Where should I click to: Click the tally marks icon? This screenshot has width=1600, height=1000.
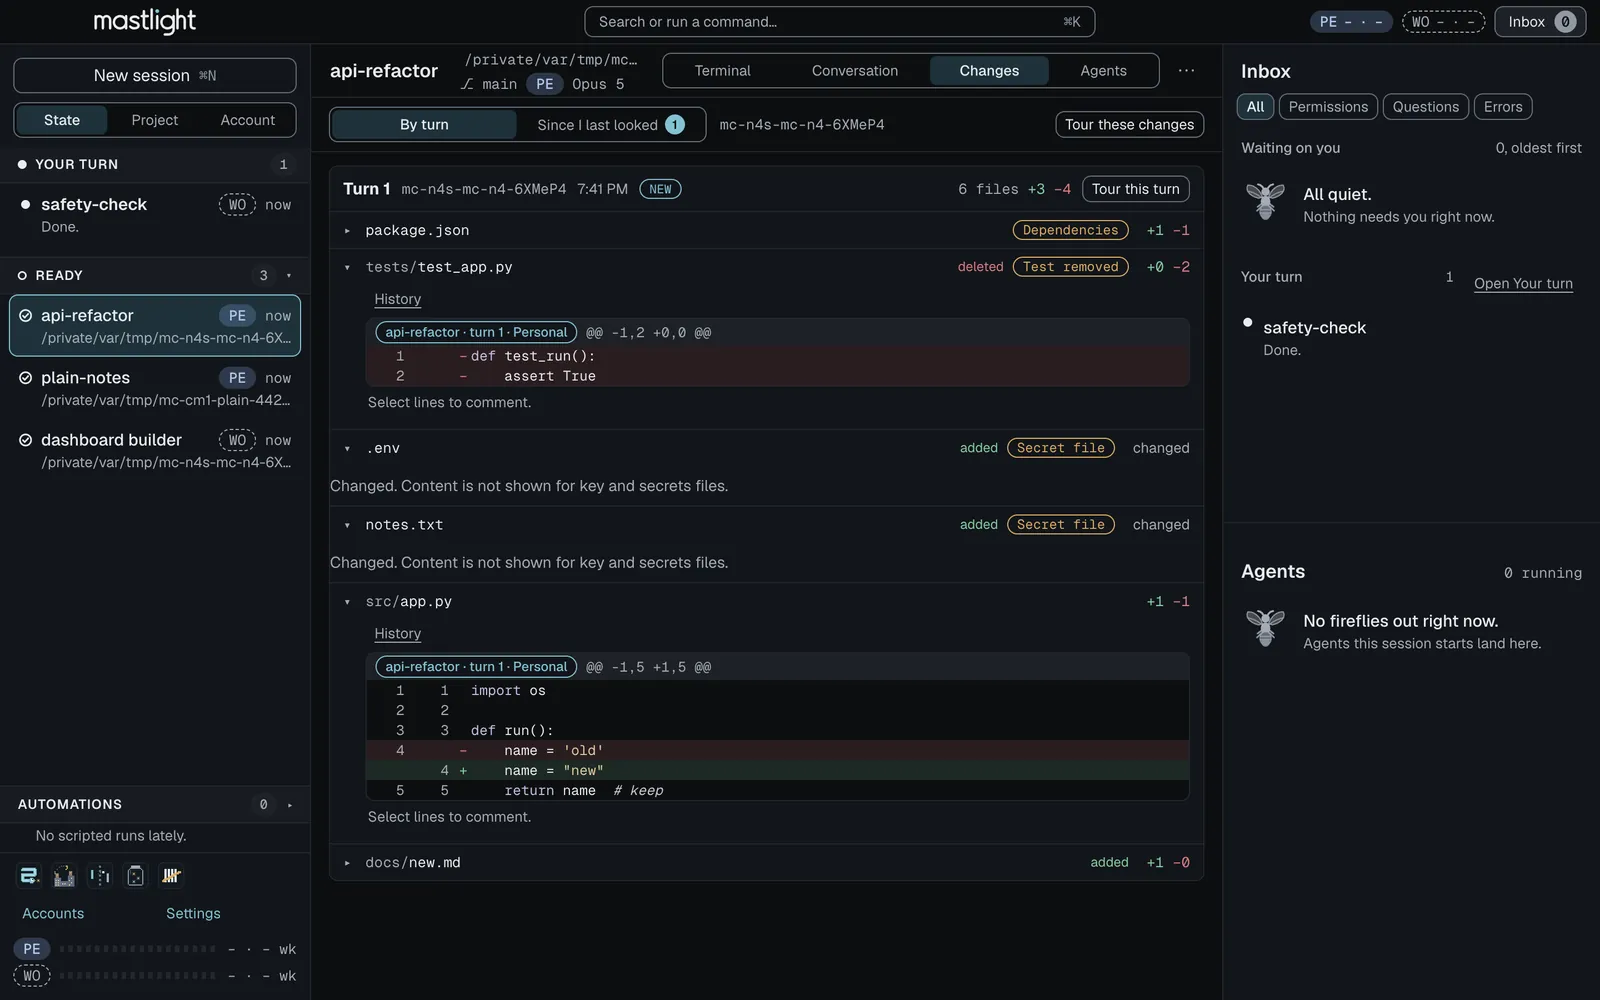point(171,876)
